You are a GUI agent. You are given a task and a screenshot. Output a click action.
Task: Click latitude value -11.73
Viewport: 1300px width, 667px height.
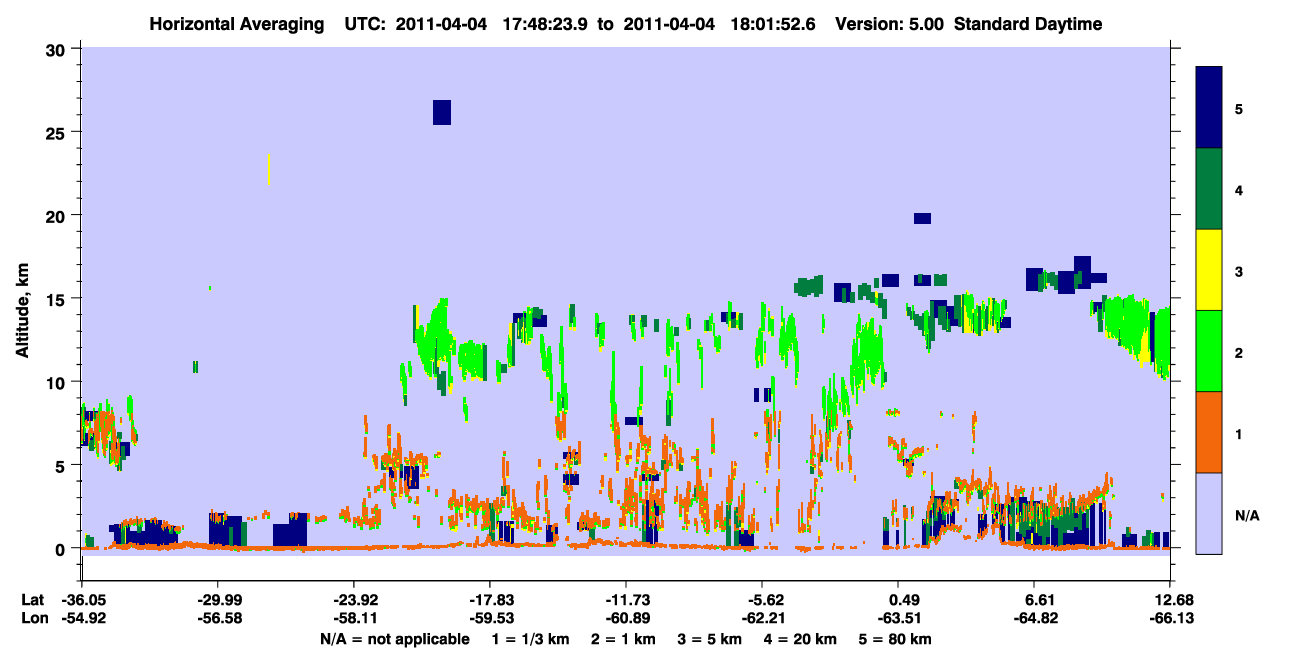click(x=626, y=600)
